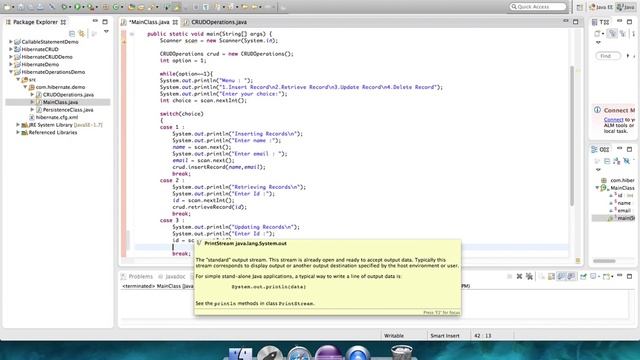Click the Run green play toolbar icon
Image resolution: width=640 pixels, height=360 pixels.
pyautogui.click(x=77, y=7)
